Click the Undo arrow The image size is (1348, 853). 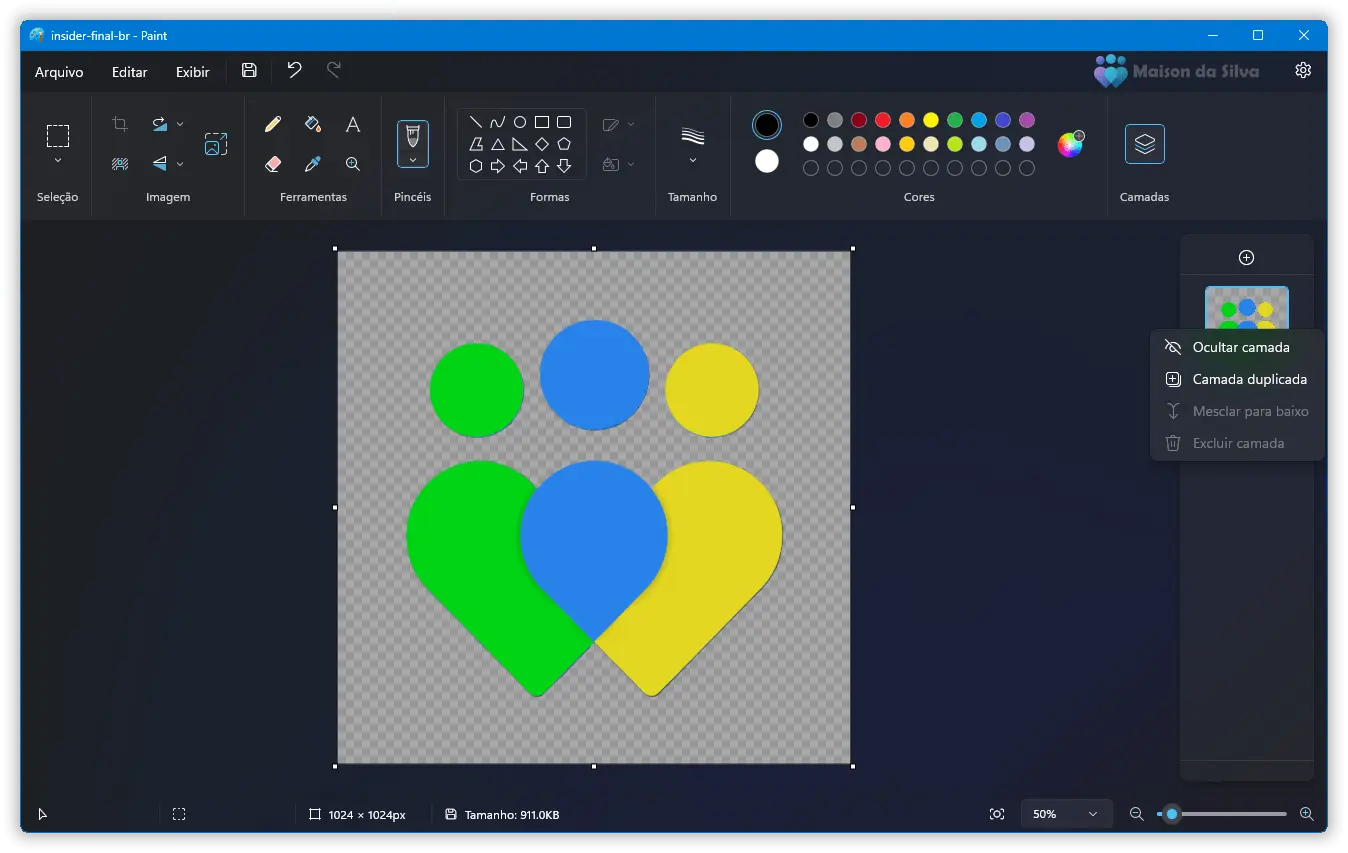[x=294, y=71]
